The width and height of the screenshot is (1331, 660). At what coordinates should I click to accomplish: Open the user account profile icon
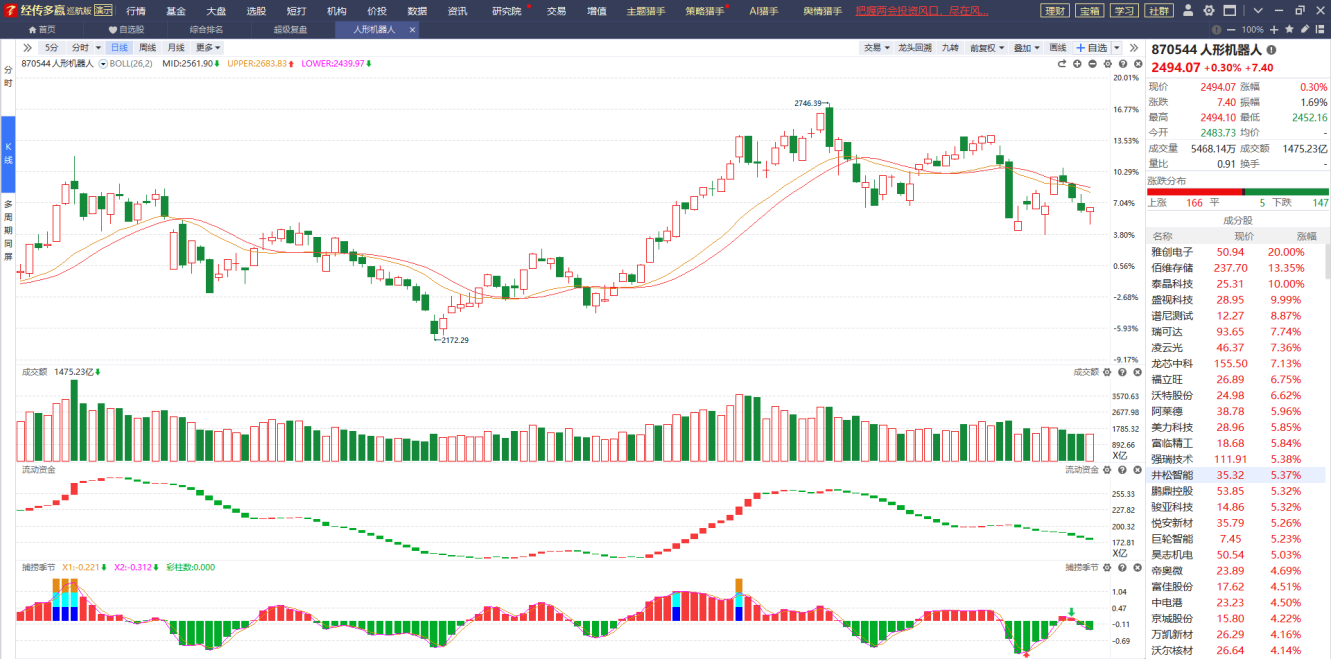(1188, 11)
